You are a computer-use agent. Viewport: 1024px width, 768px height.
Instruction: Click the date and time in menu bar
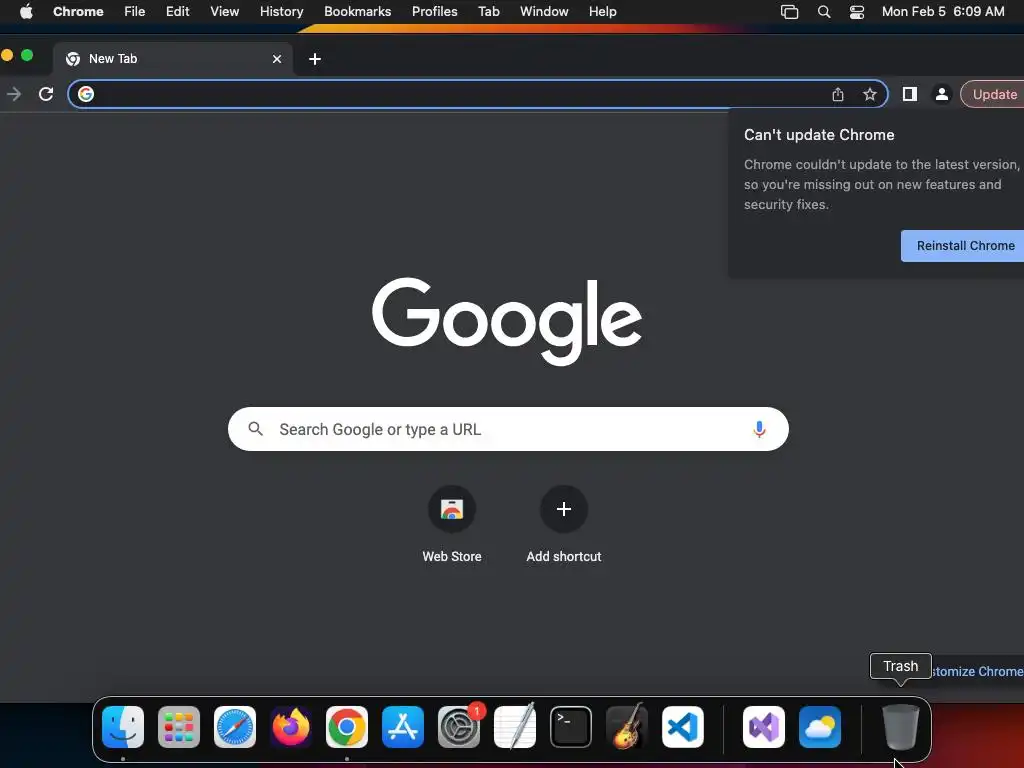[x=943, y=12]
